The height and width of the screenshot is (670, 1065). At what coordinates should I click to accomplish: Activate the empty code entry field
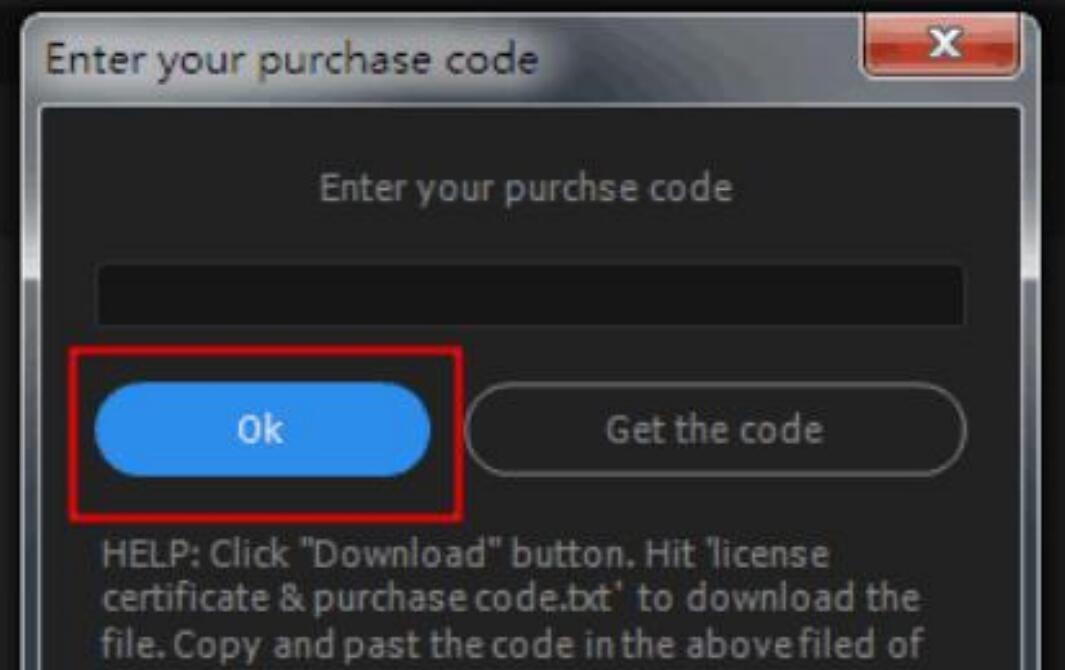pyautogui.click(x=530, y=295)
